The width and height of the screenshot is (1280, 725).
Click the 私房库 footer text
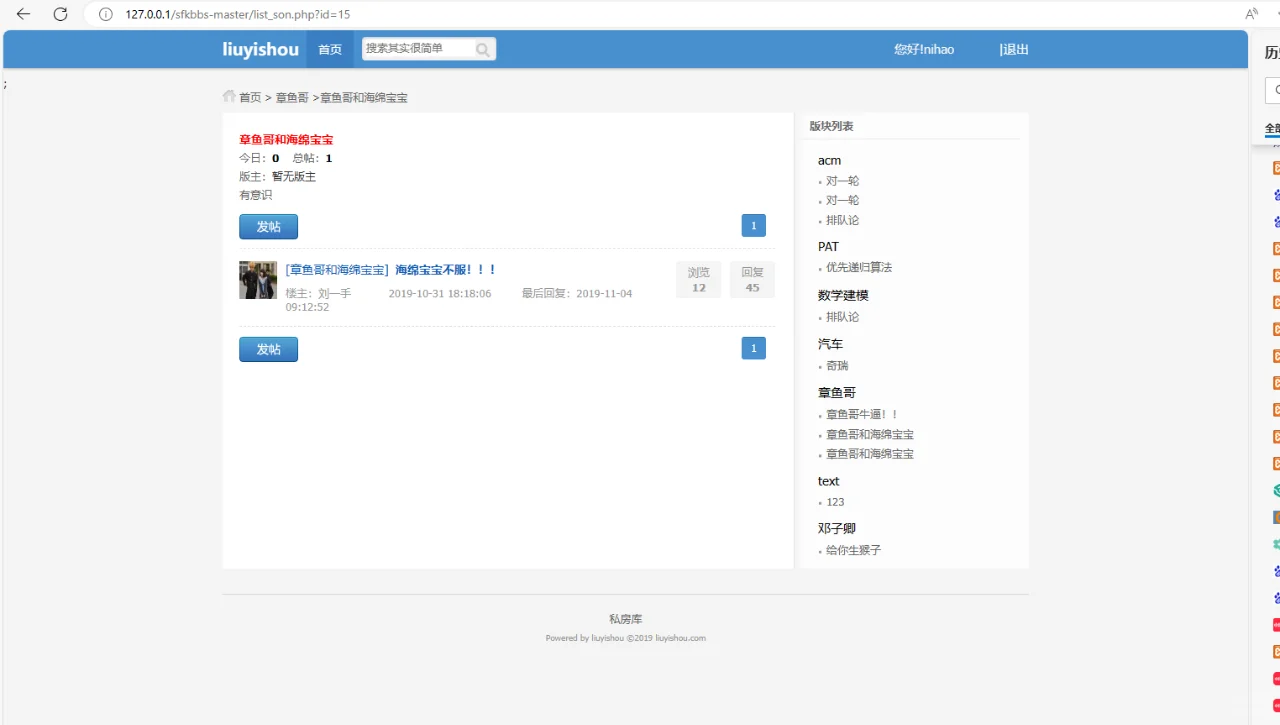tap(625, 619)
